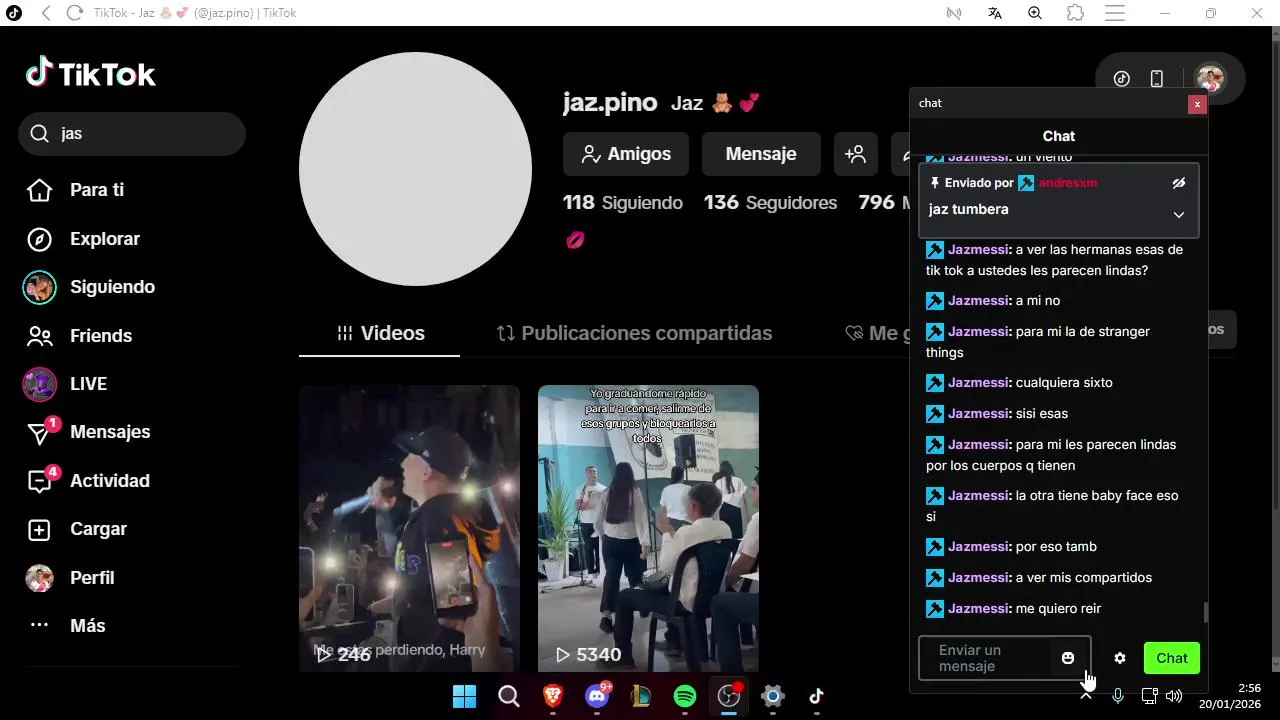This screenshot has height=720, width=1280.
Task: Open the Cargar upload page
Action: [76, 529]
